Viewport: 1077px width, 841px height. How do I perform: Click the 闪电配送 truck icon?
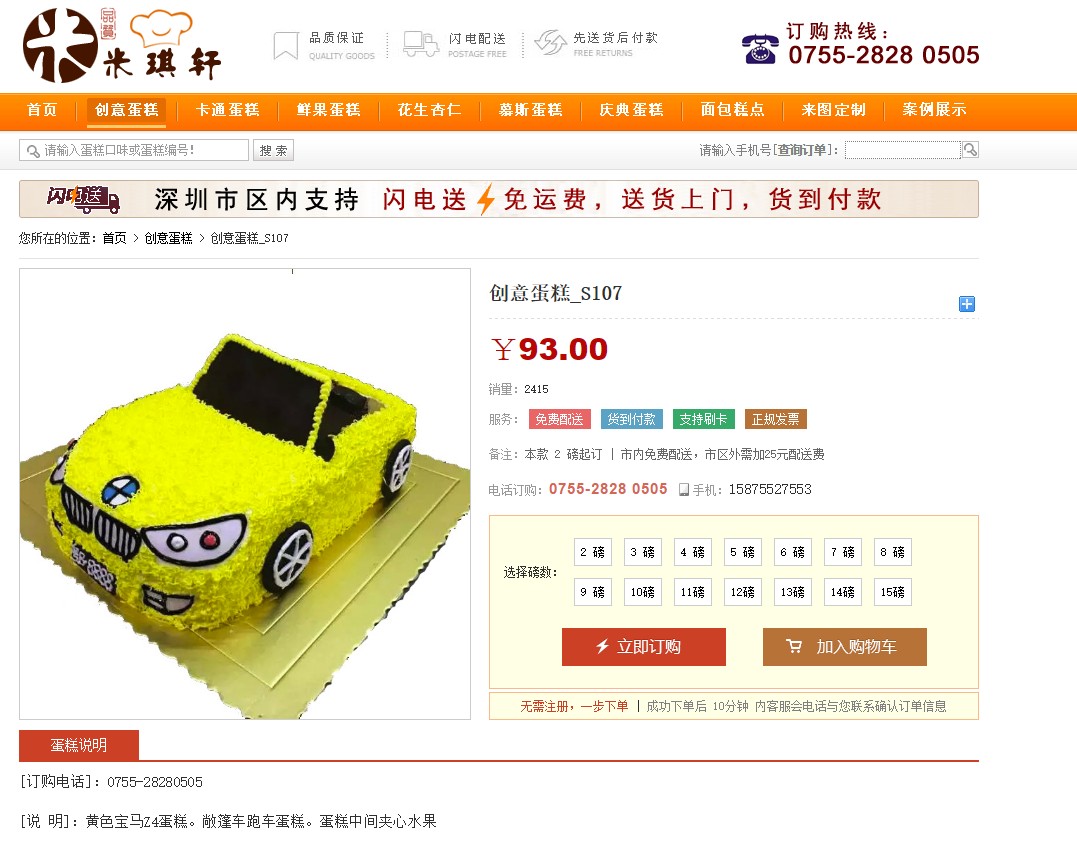tap(420, 44)
